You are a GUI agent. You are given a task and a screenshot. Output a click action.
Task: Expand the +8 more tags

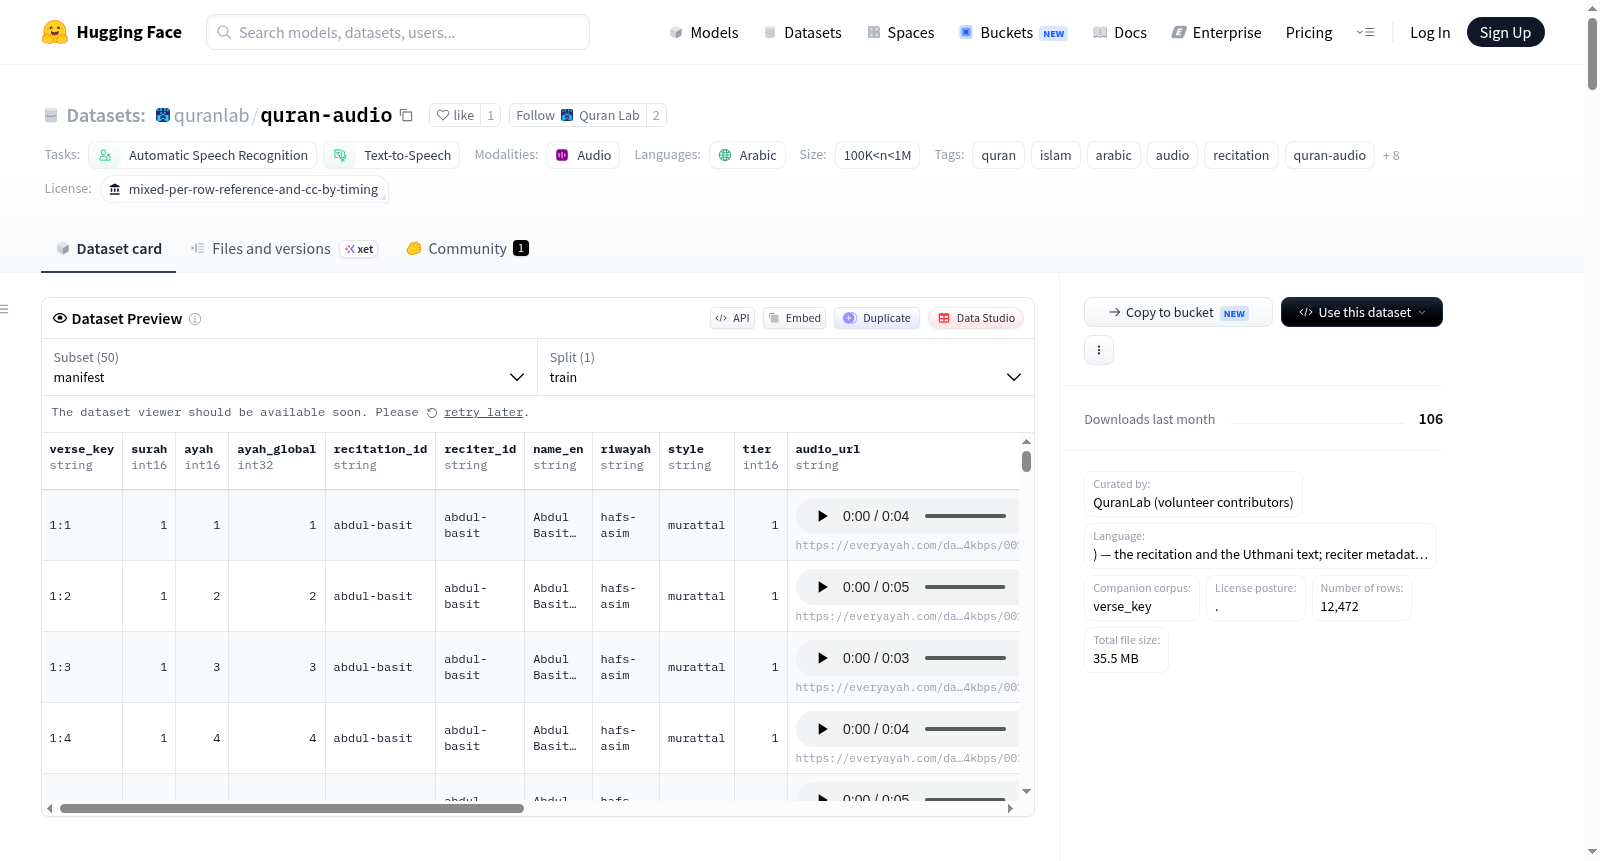pyautogui.click(x=1391, y=155)
